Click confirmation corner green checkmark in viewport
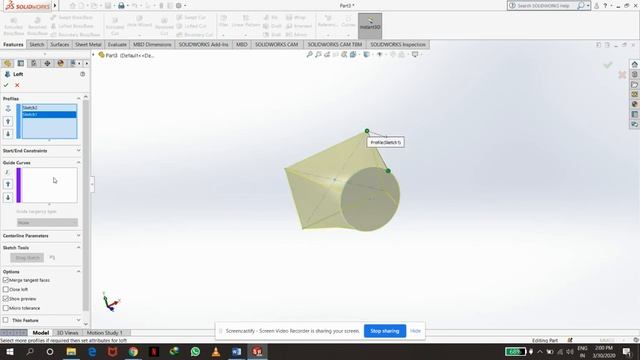This screenshot has width=640, height=360. point(608,64)
